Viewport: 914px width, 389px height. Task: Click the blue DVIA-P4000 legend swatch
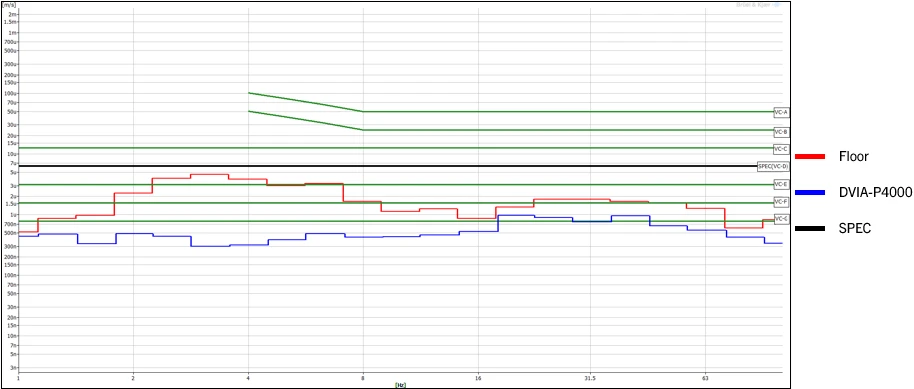click(810, 192)
